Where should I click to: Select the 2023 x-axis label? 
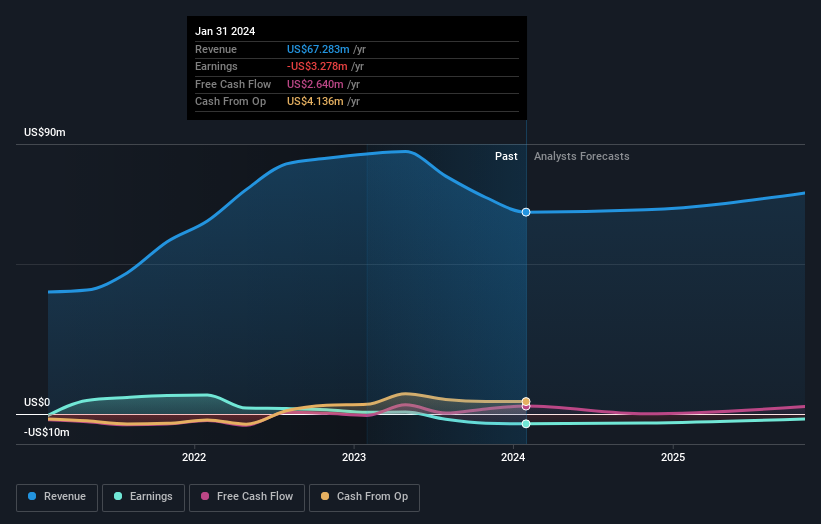(x=354, y=458)
